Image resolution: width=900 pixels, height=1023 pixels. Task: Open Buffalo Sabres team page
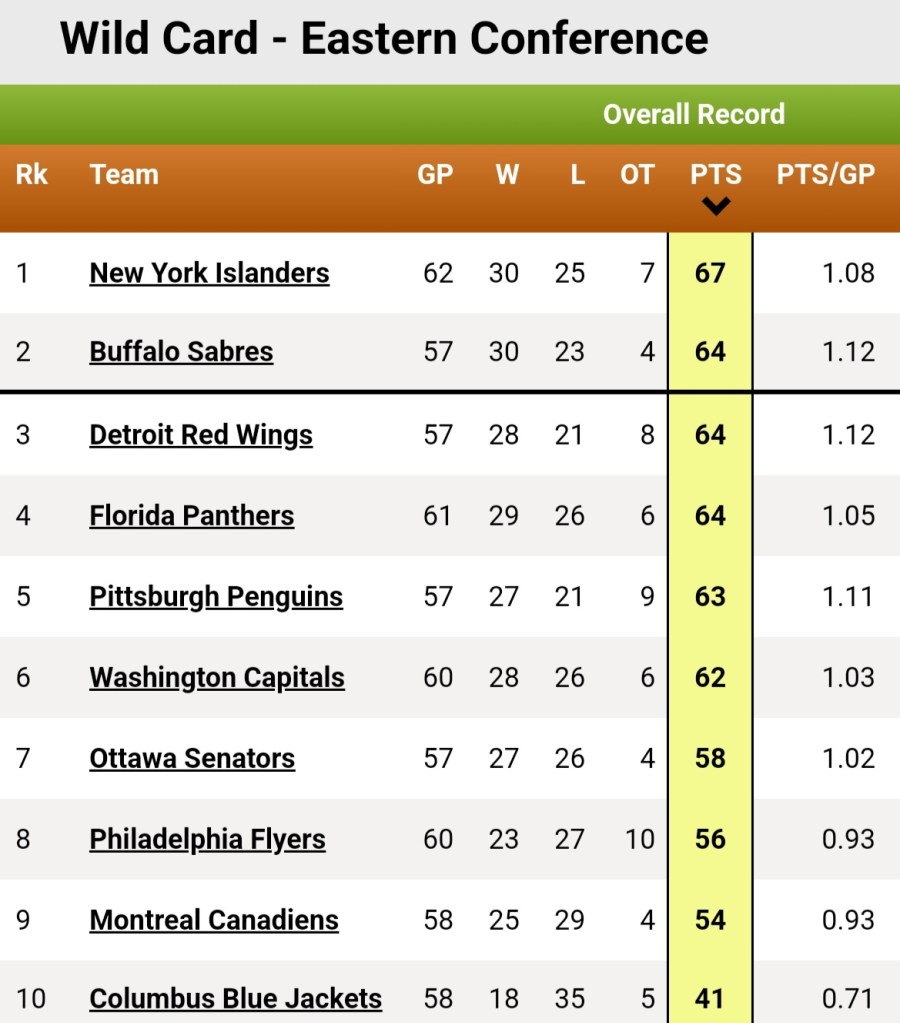click(x=181, y=352)
